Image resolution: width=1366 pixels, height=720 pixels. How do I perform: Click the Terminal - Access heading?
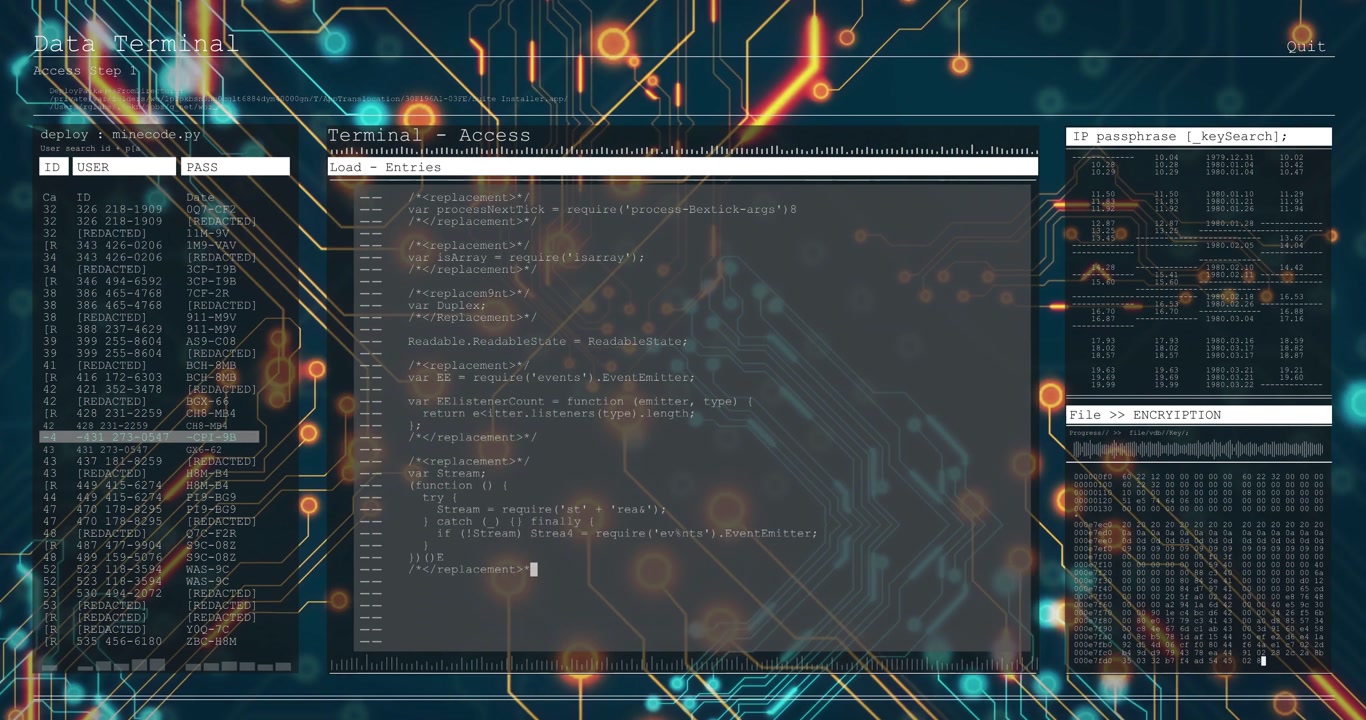[429, 135]
